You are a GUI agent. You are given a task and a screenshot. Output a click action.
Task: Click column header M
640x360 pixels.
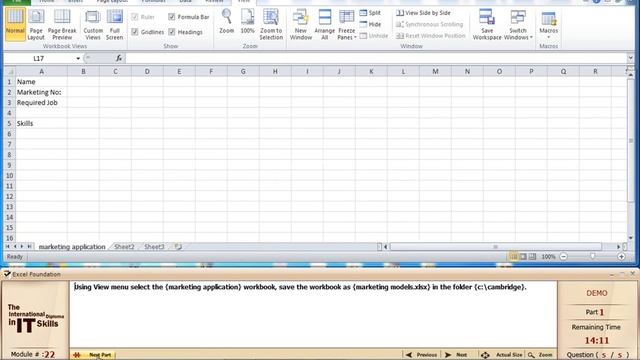pos(435,71)
